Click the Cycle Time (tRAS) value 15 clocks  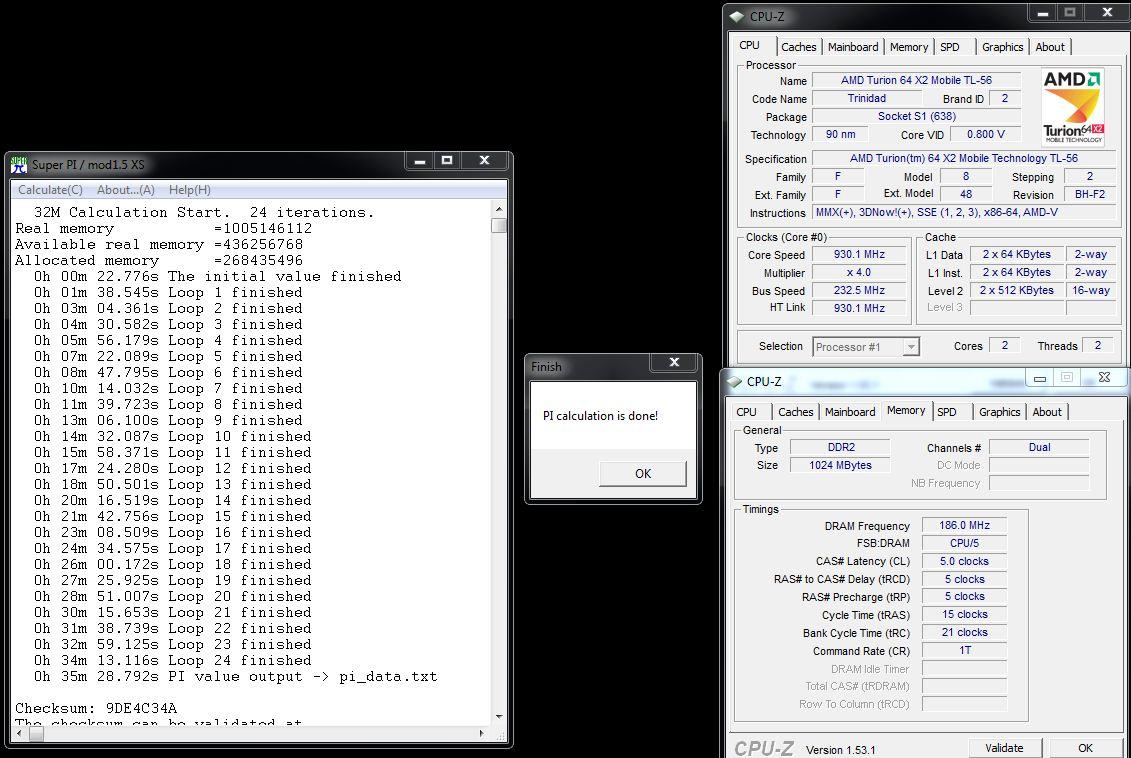(964, 614)
